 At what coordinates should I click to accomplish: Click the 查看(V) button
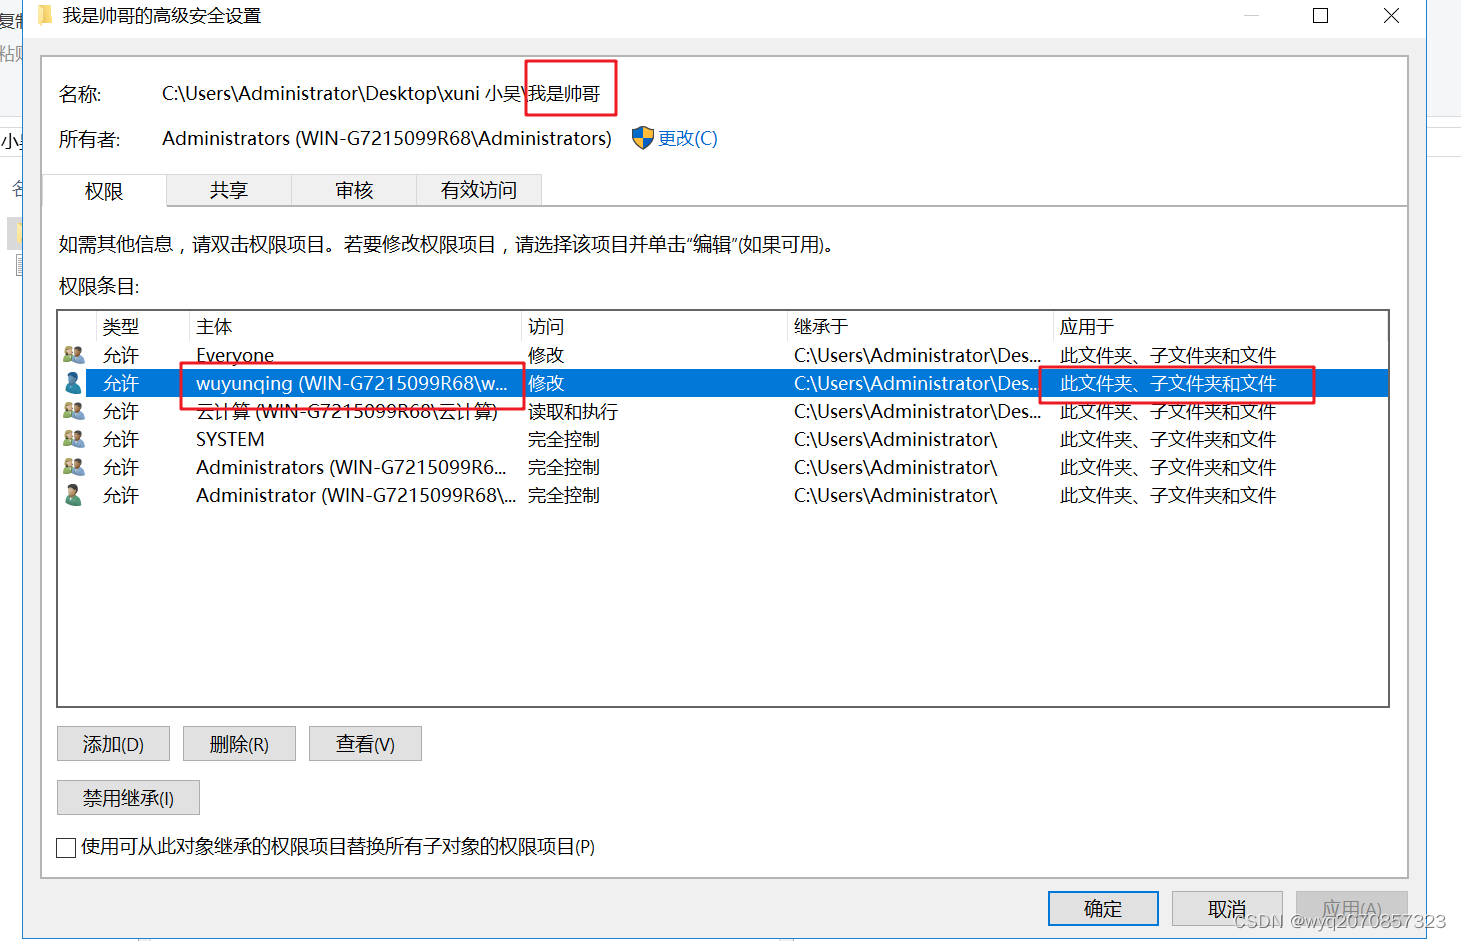coord(365,743)
